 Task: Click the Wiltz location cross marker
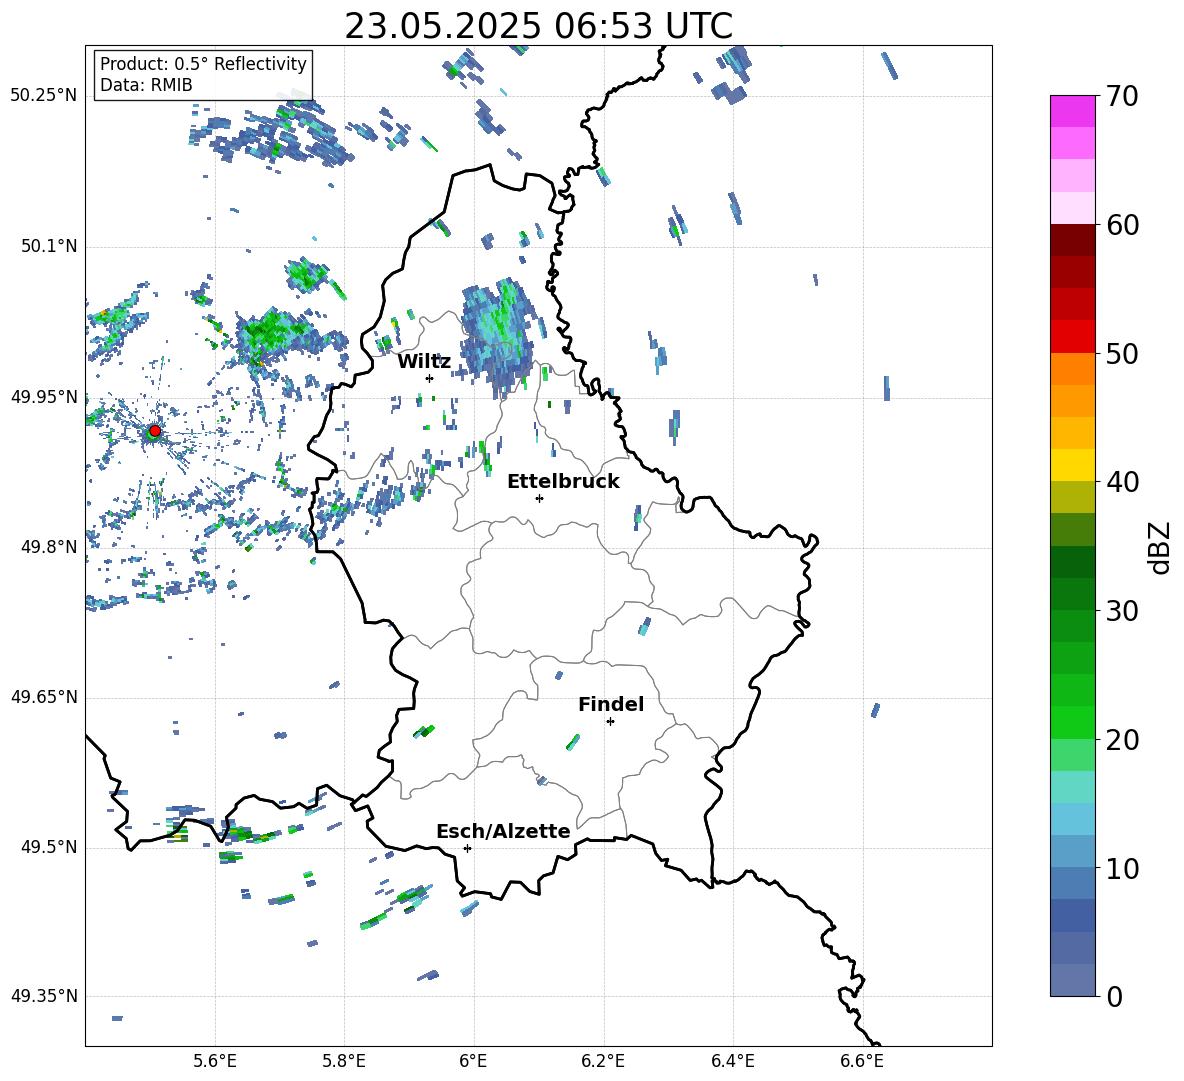pyautogui.click(x=430, y=378)
